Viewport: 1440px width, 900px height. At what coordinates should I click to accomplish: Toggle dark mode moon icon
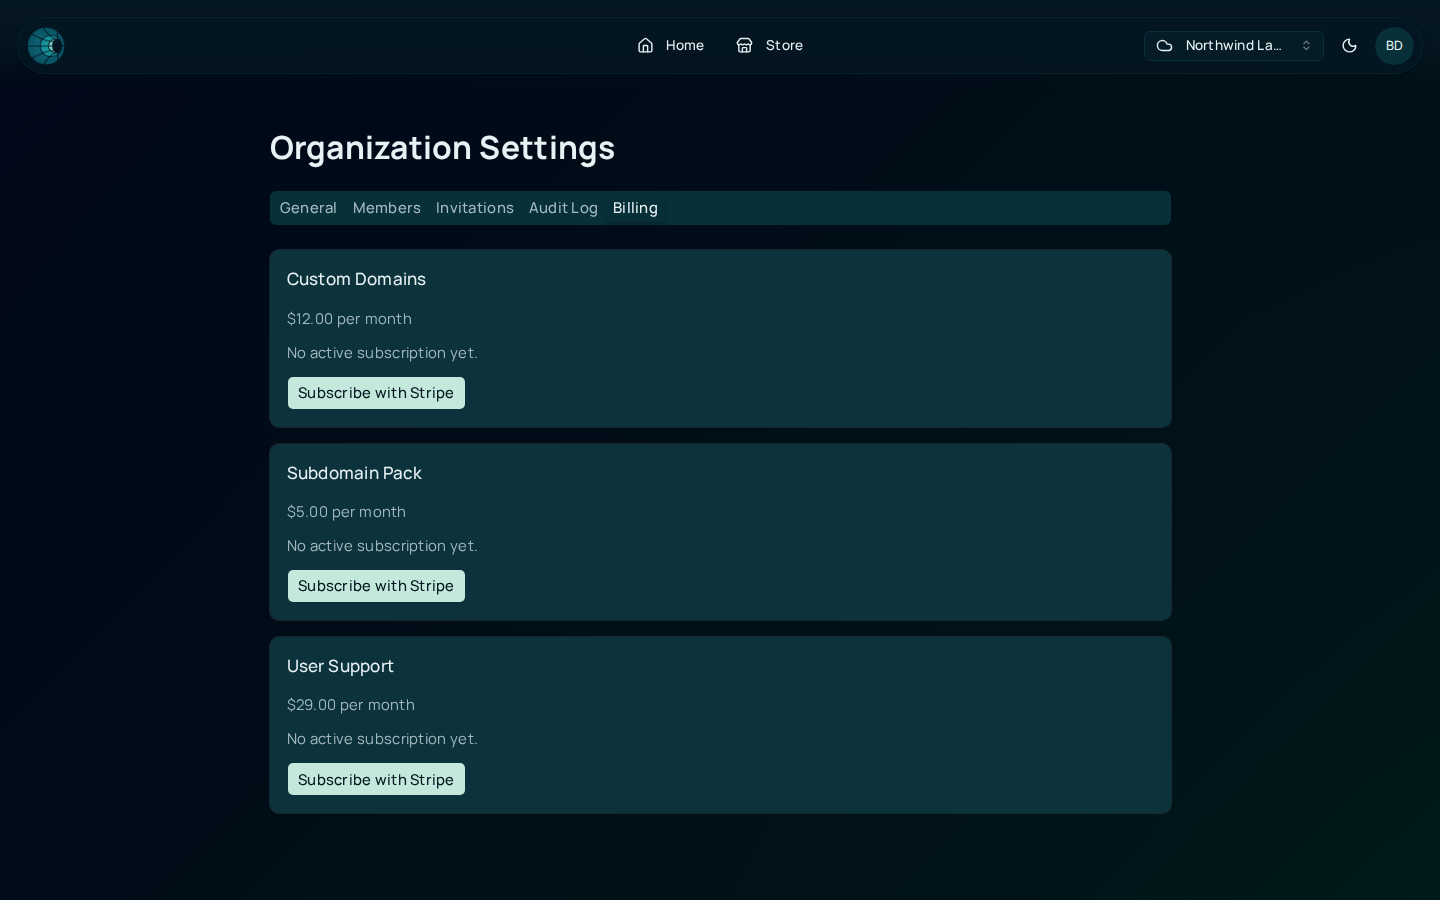pos(1349,46)
